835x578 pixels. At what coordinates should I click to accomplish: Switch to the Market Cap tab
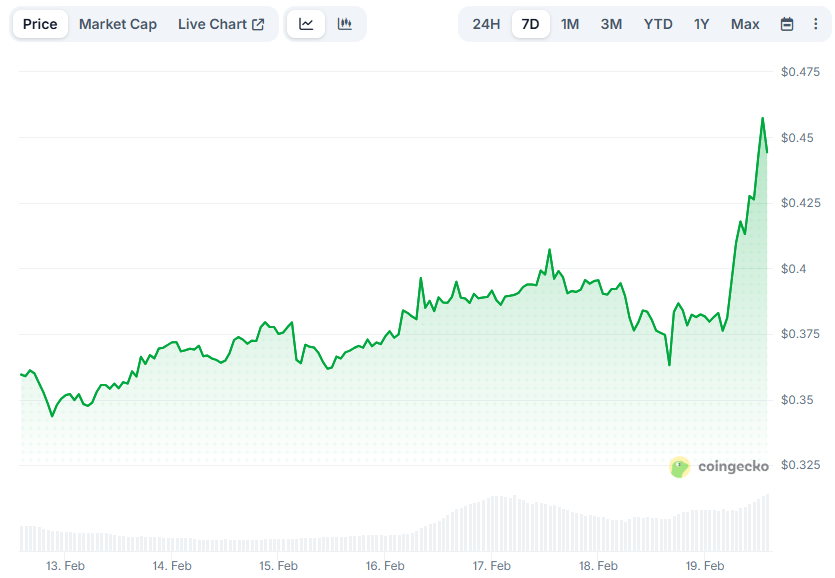coord(118,23)
